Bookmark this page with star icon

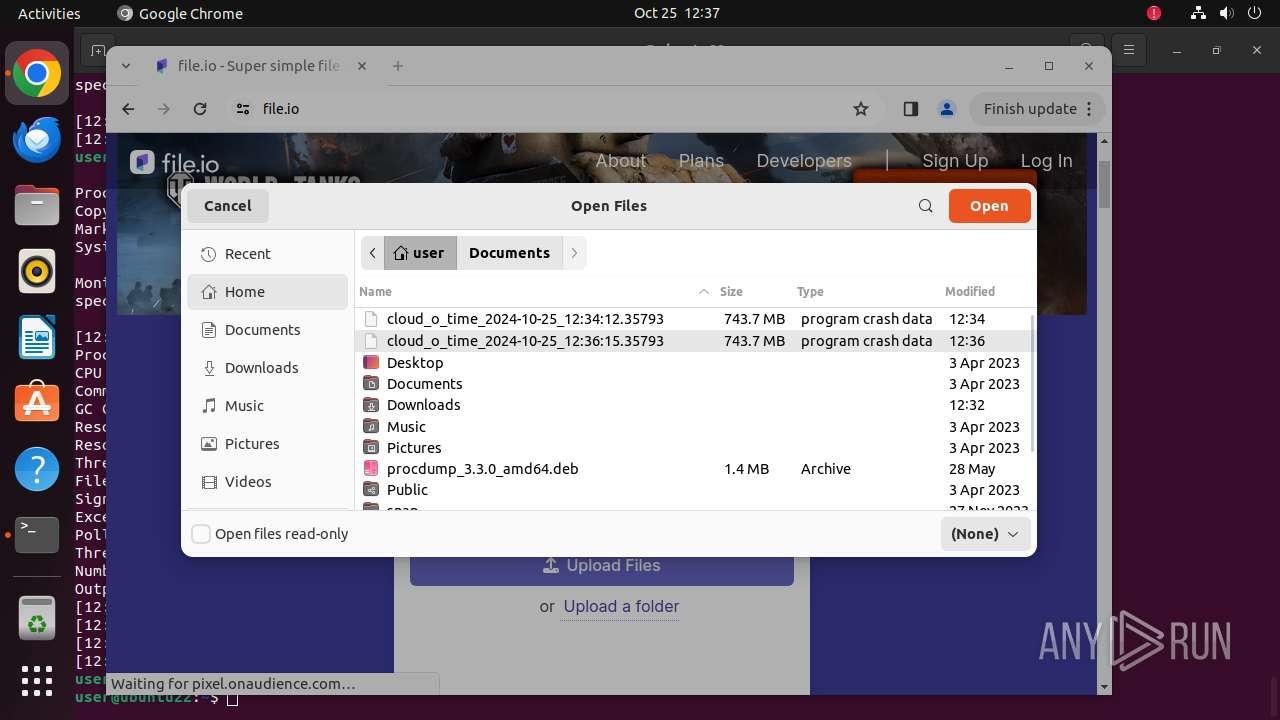pos(861,109)
